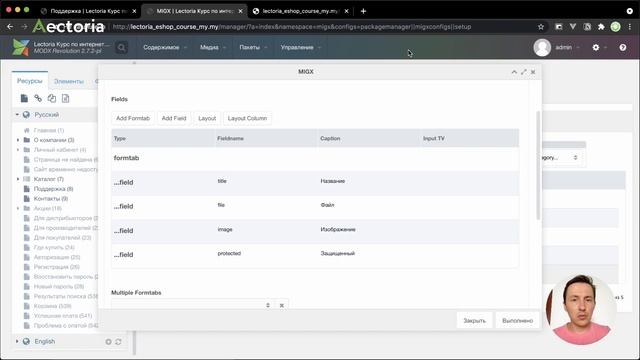Expand the Личный кабинет tree node
The width and height of the screenshot is (640, 360).
(x=18, y=150)
